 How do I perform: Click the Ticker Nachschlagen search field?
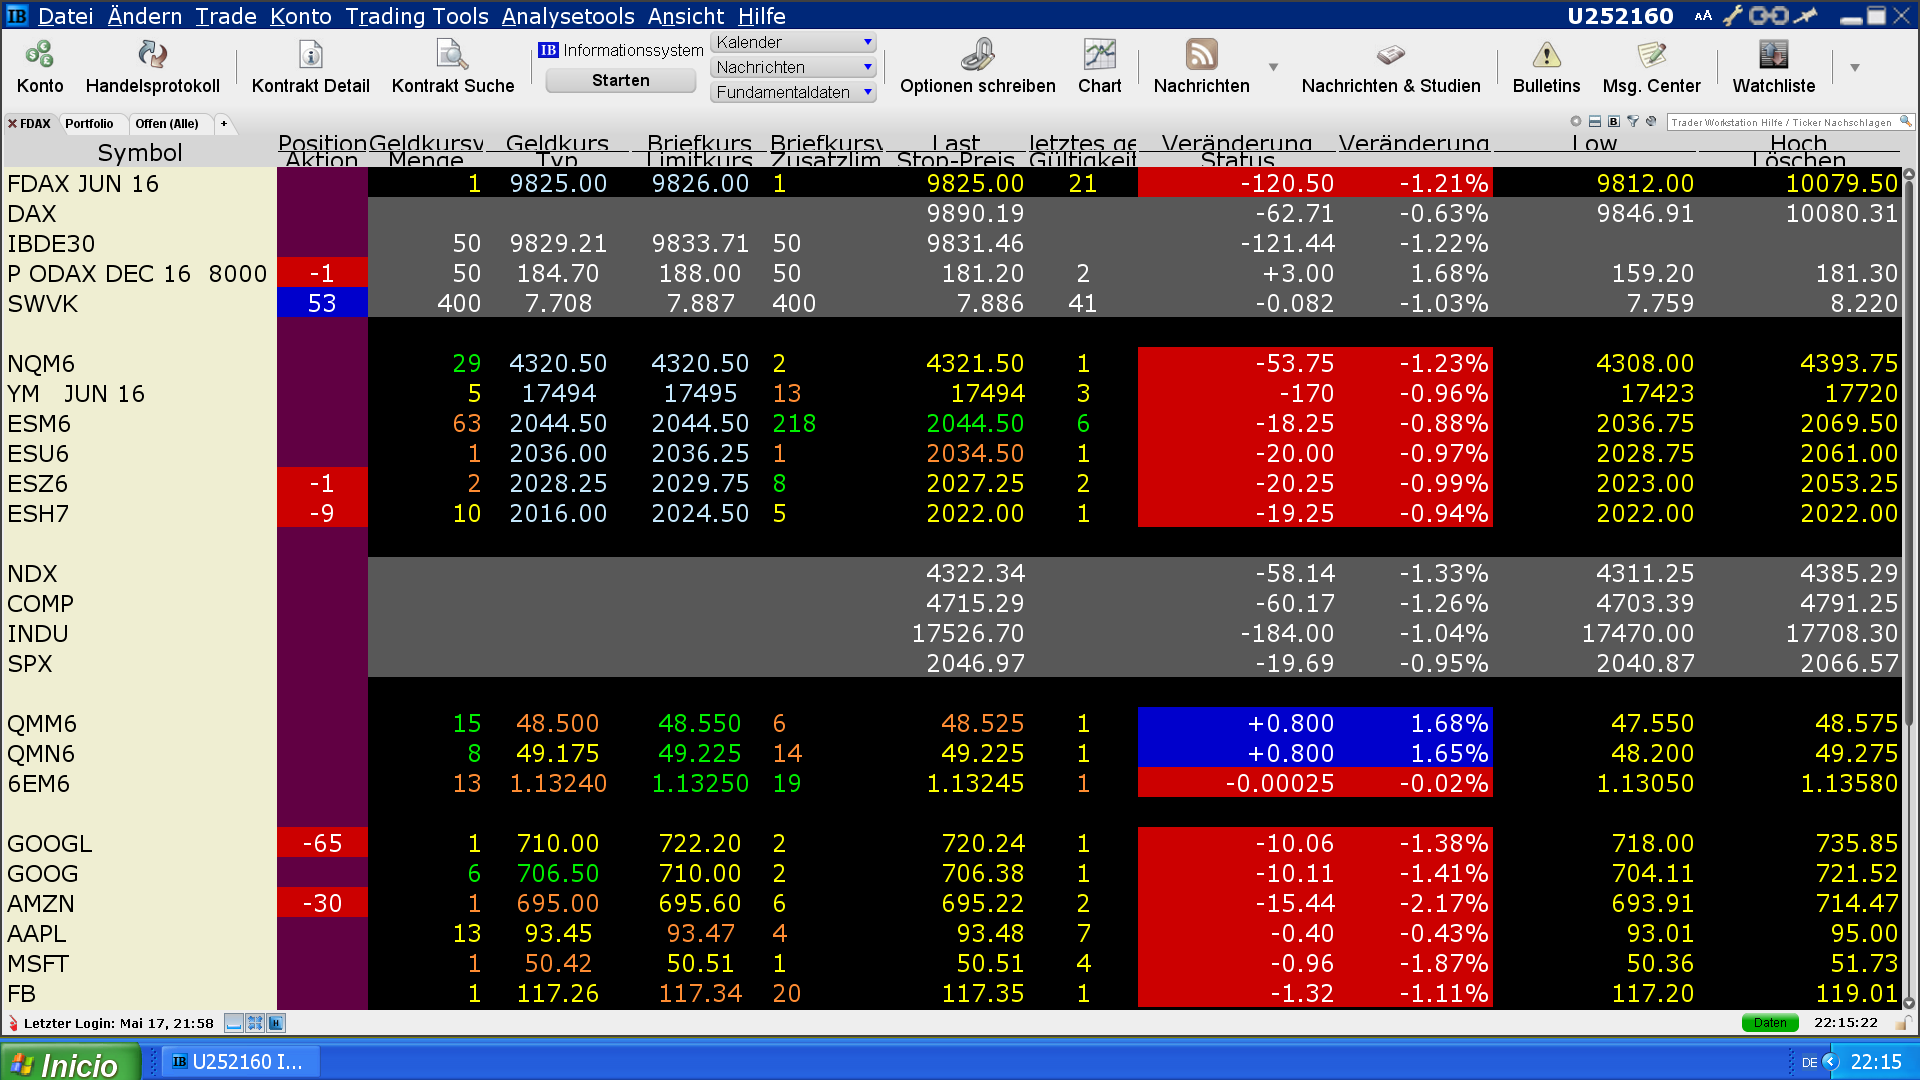(1782, 122)
